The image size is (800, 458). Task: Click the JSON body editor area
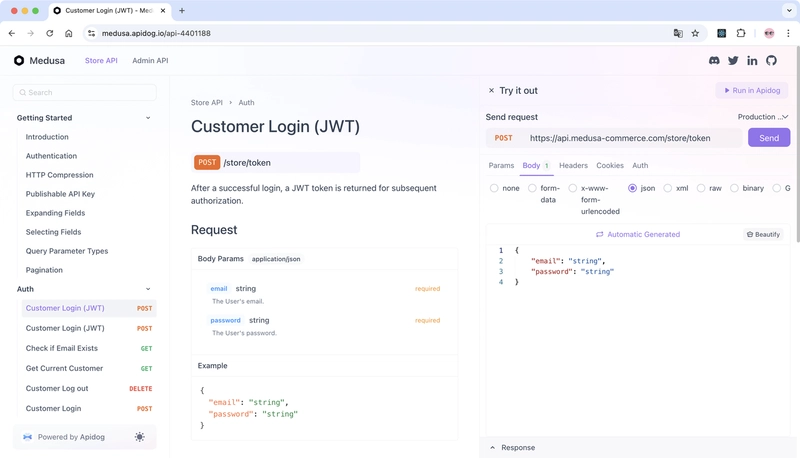pyautogui.click(x=638, y=339)
